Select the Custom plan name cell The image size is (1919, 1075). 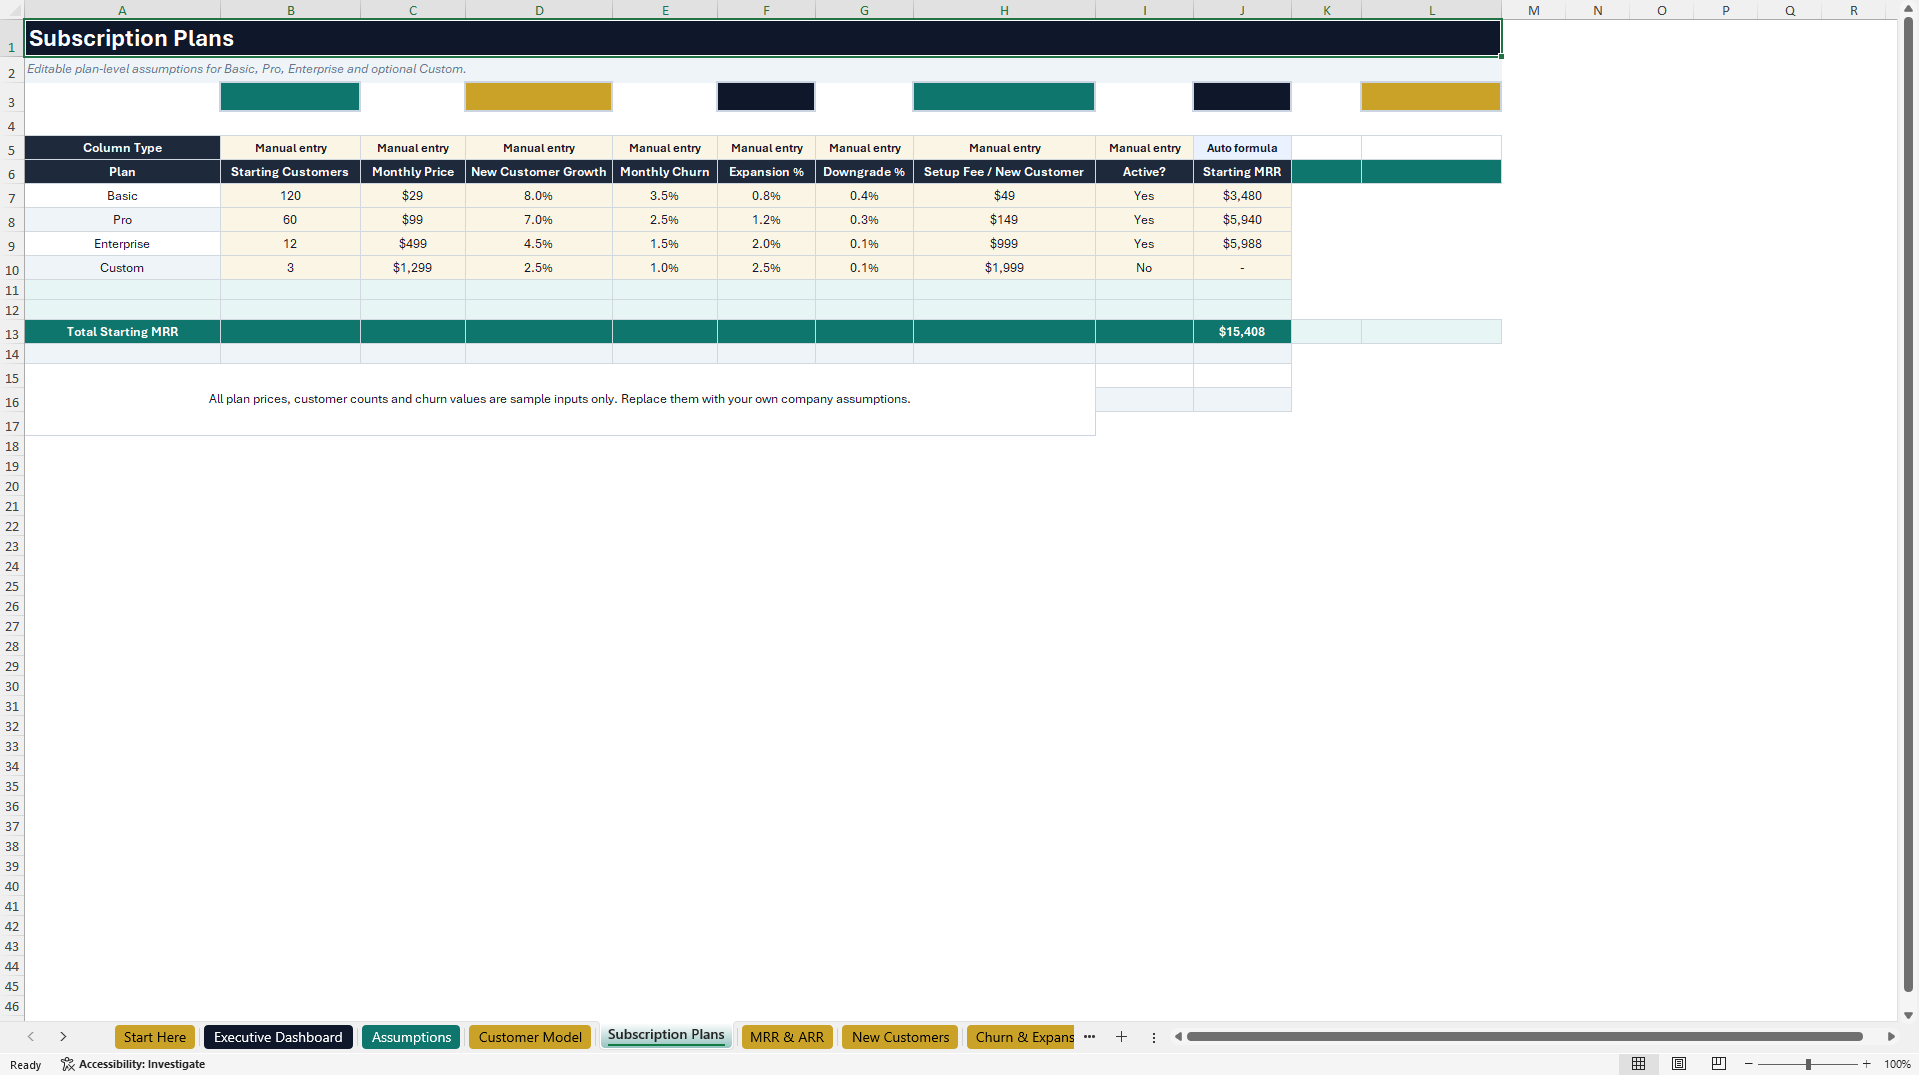(x=122, y=268)
